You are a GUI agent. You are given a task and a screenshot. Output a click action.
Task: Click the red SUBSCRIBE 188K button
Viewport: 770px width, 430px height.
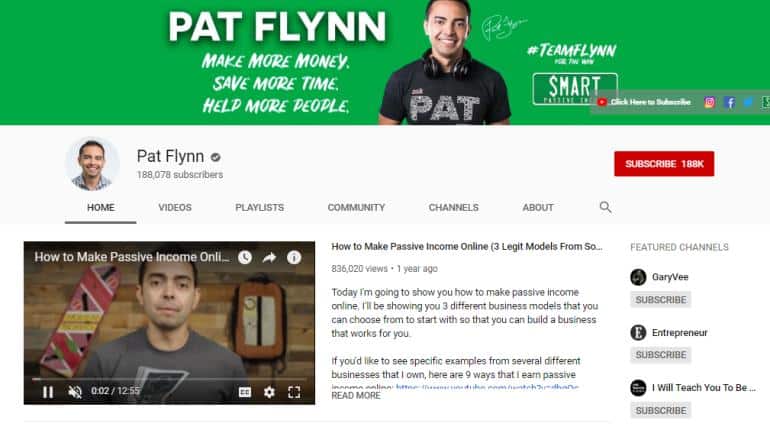664,163
